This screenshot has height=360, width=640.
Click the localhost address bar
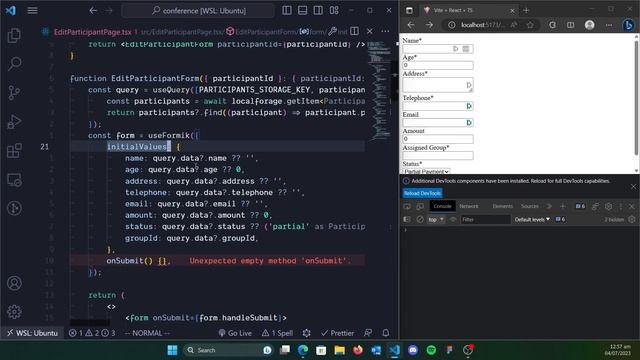pyautogui.click(x=482, y=25)
